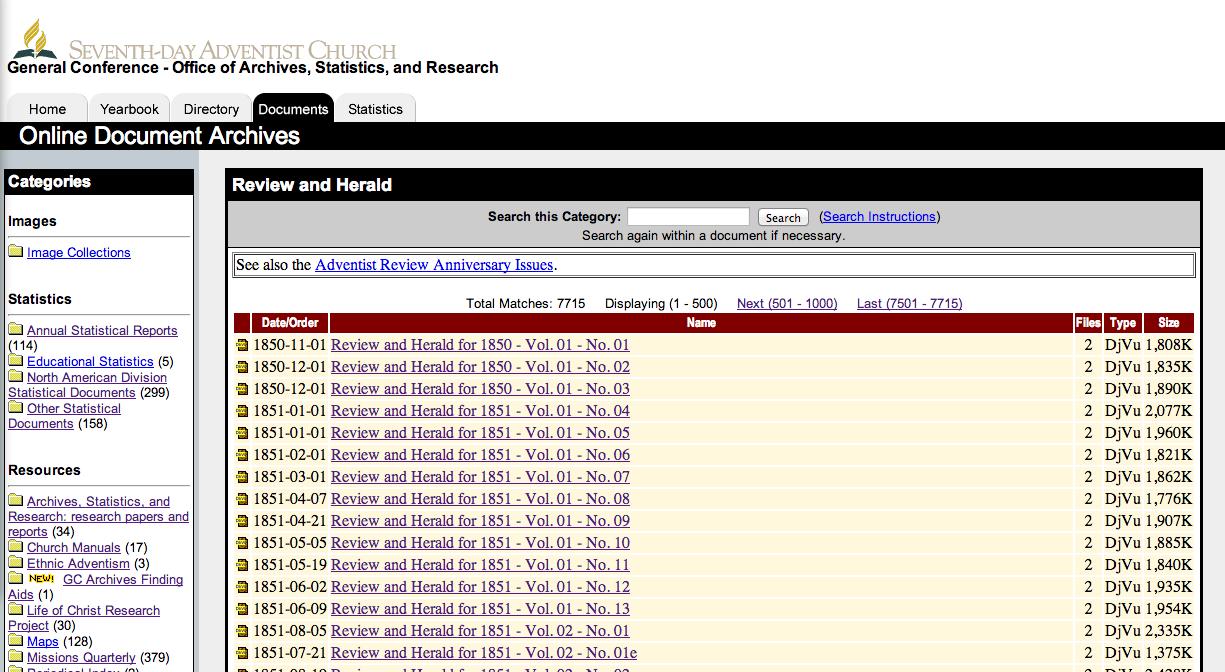Click the Size column header

(x=1169, y=323)
